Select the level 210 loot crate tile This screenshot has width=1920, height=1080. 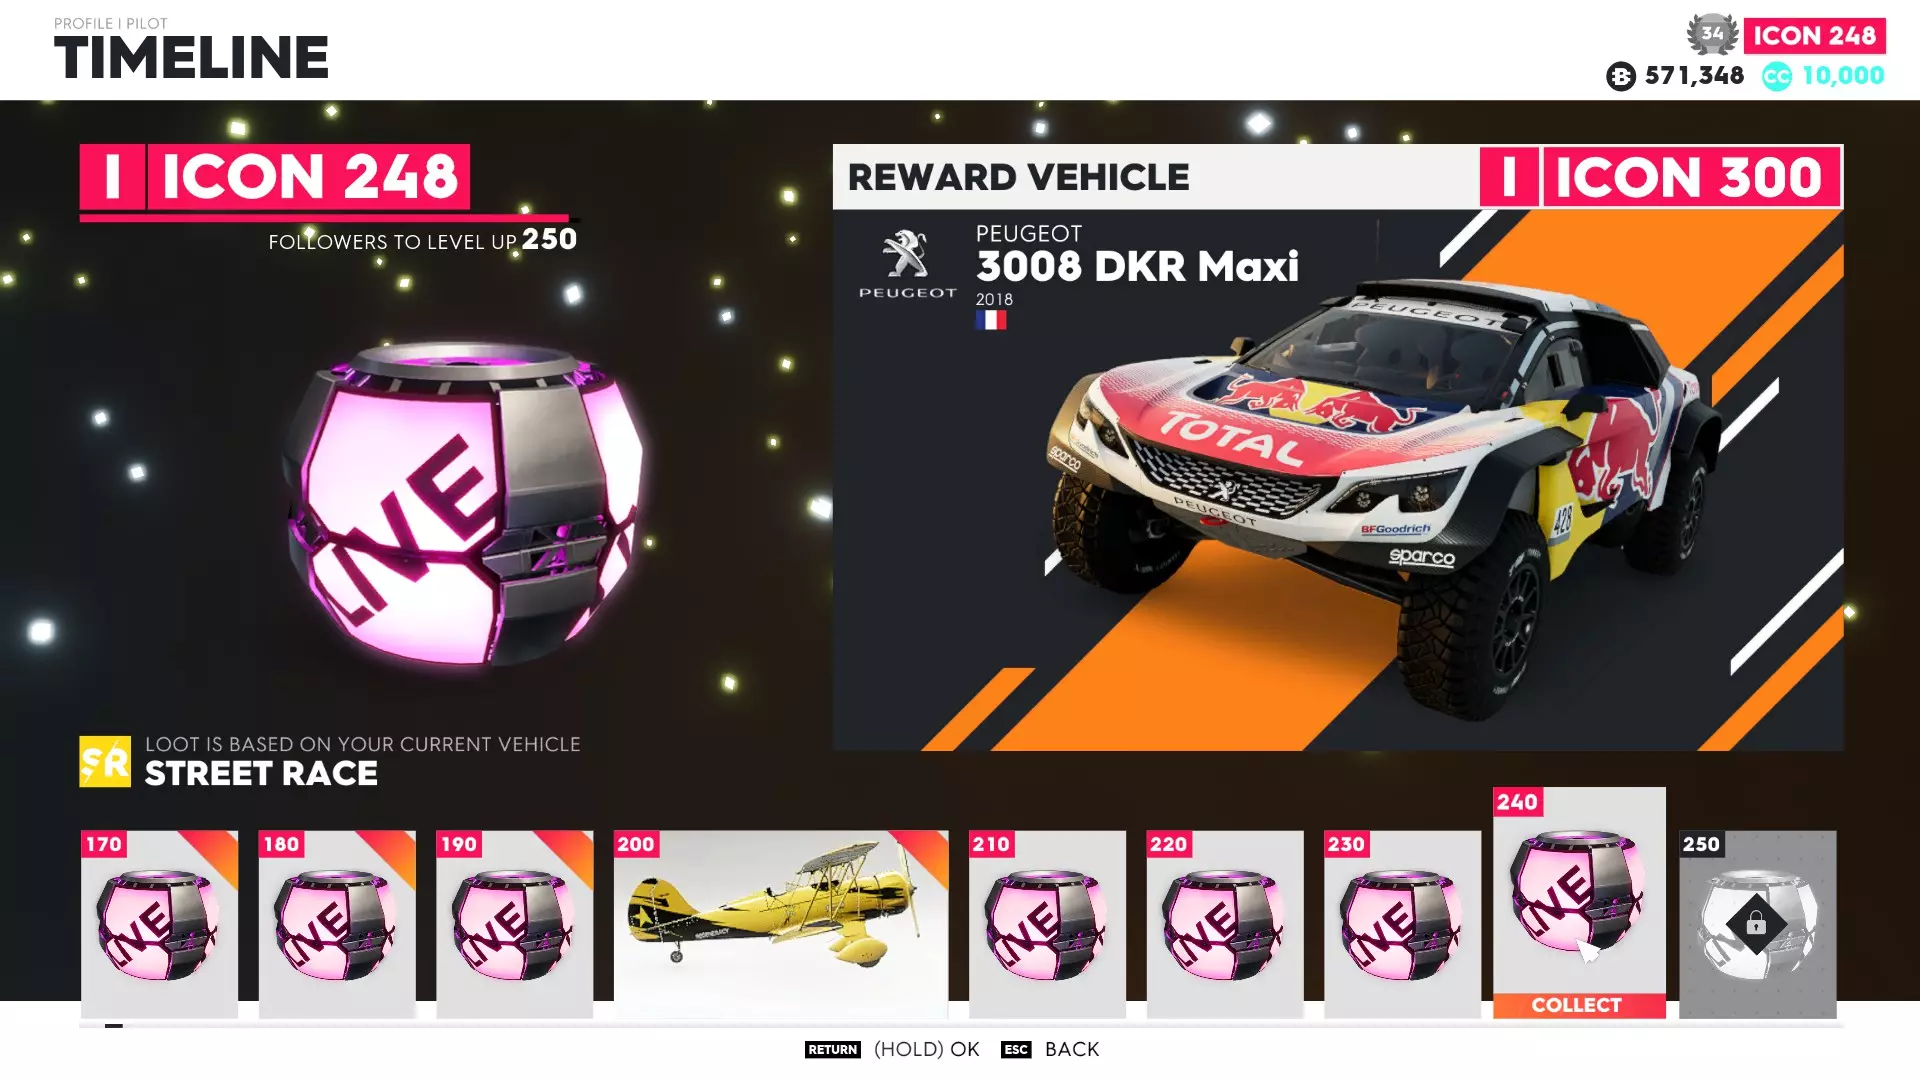[x=1047, y=924]
